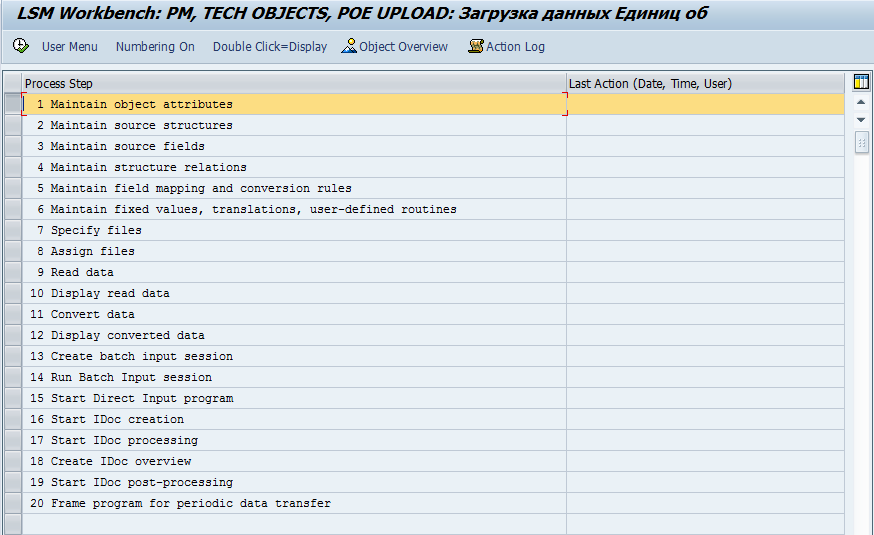Screen dimensions: 874x535
Task: Click Double Click=Display toolbar button
Action: tap(270, 47)
